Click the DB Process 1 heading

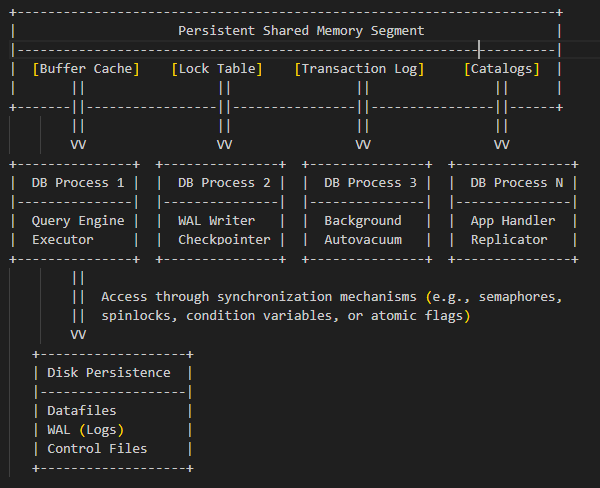[x=78, y=183]
